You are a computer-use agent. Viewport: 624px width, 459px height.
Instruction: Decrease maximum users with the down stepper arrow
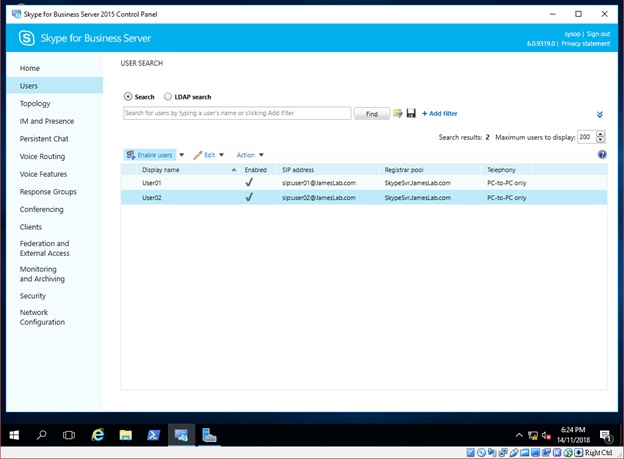601,140
